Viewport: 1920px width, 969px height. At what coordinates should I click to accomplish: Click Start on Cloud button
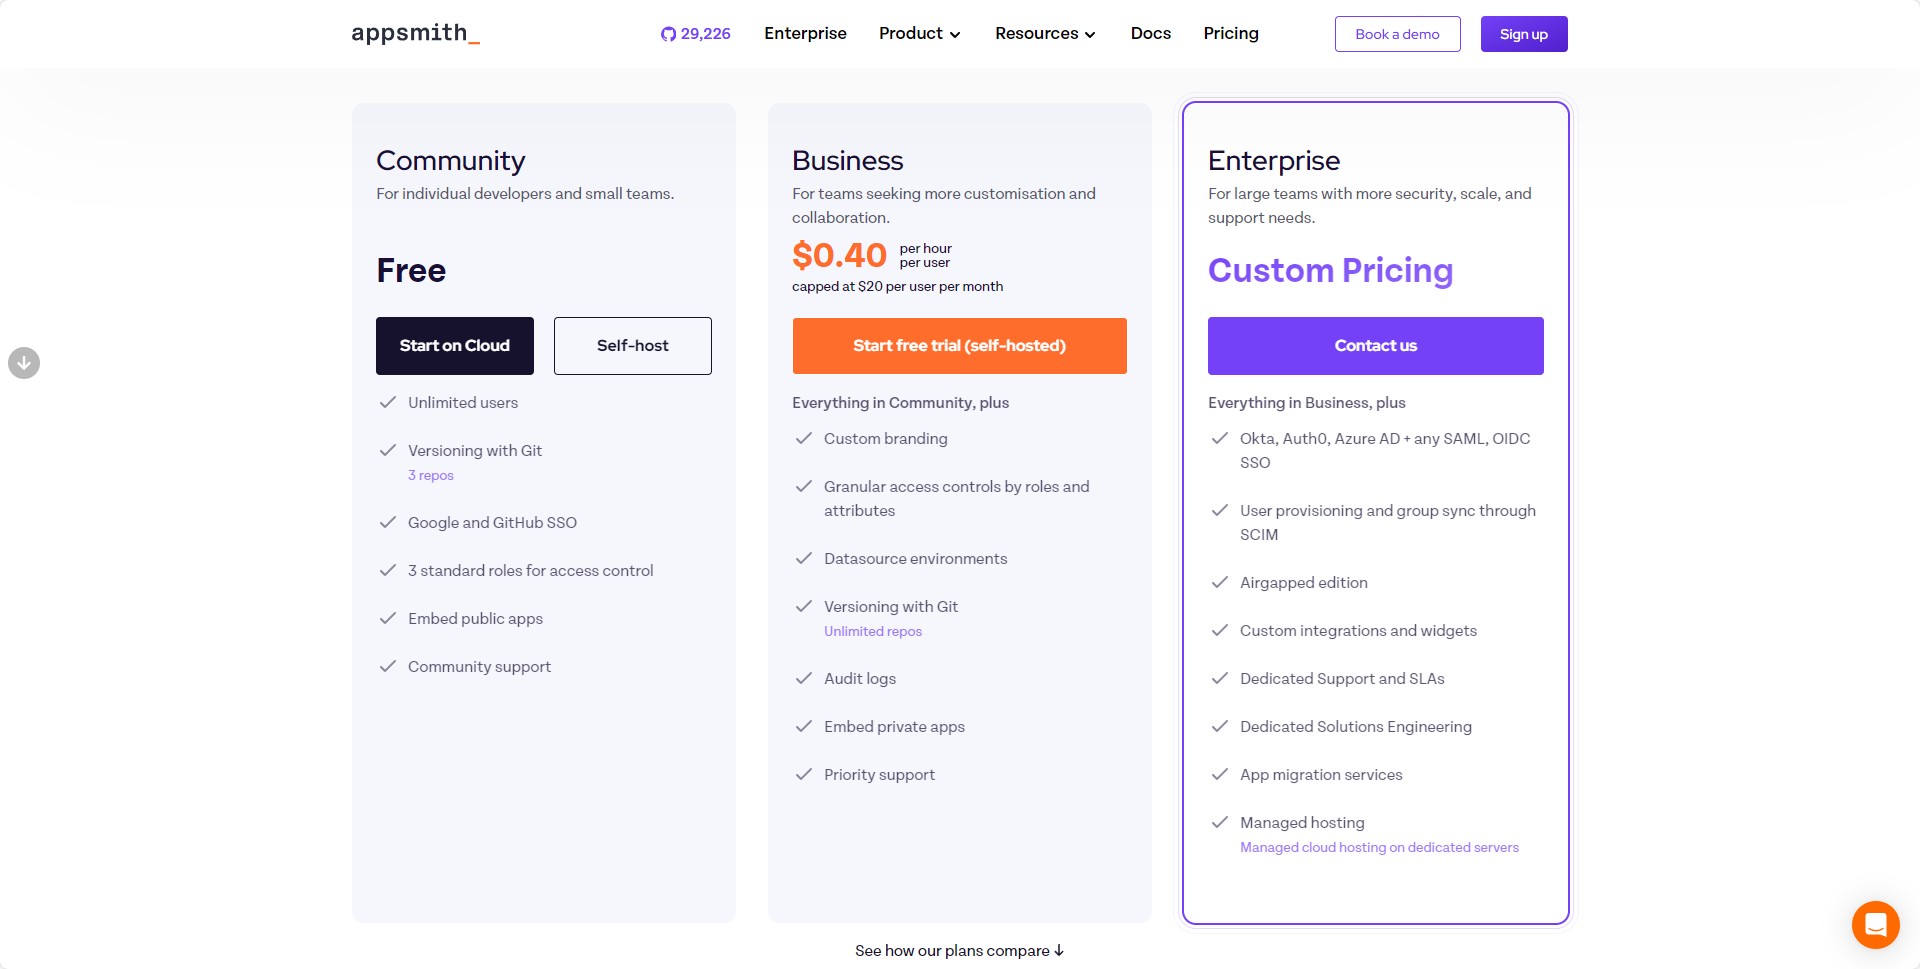[x=455, y=346]
